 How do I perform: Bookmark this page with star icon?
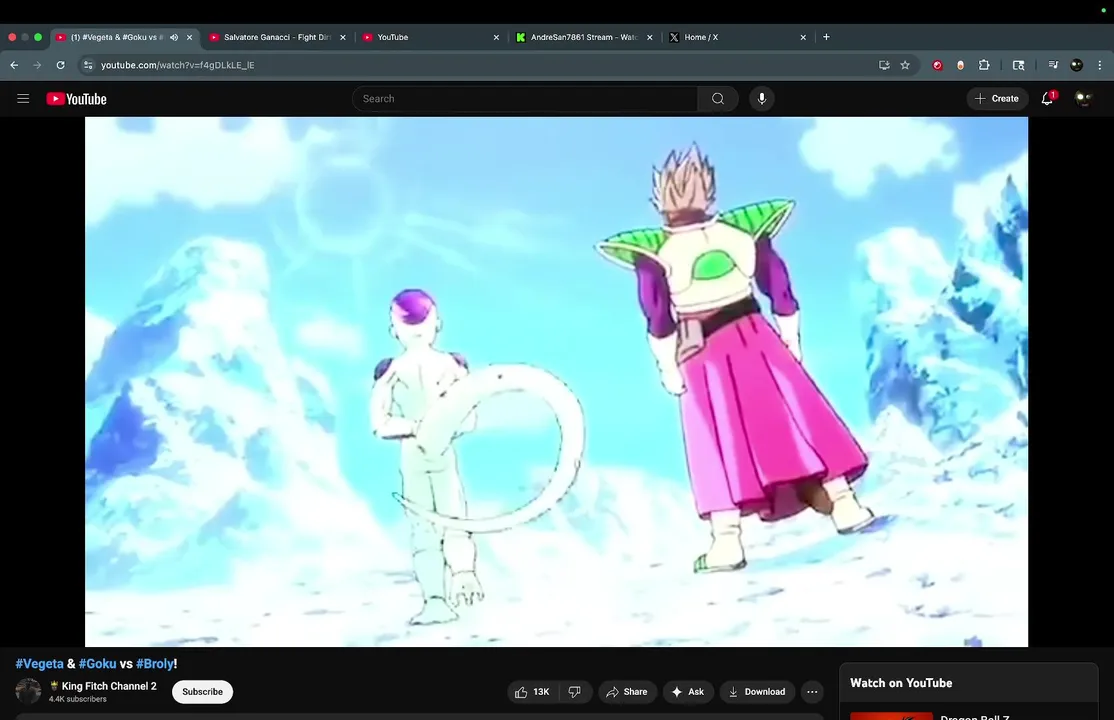point(905,65)
